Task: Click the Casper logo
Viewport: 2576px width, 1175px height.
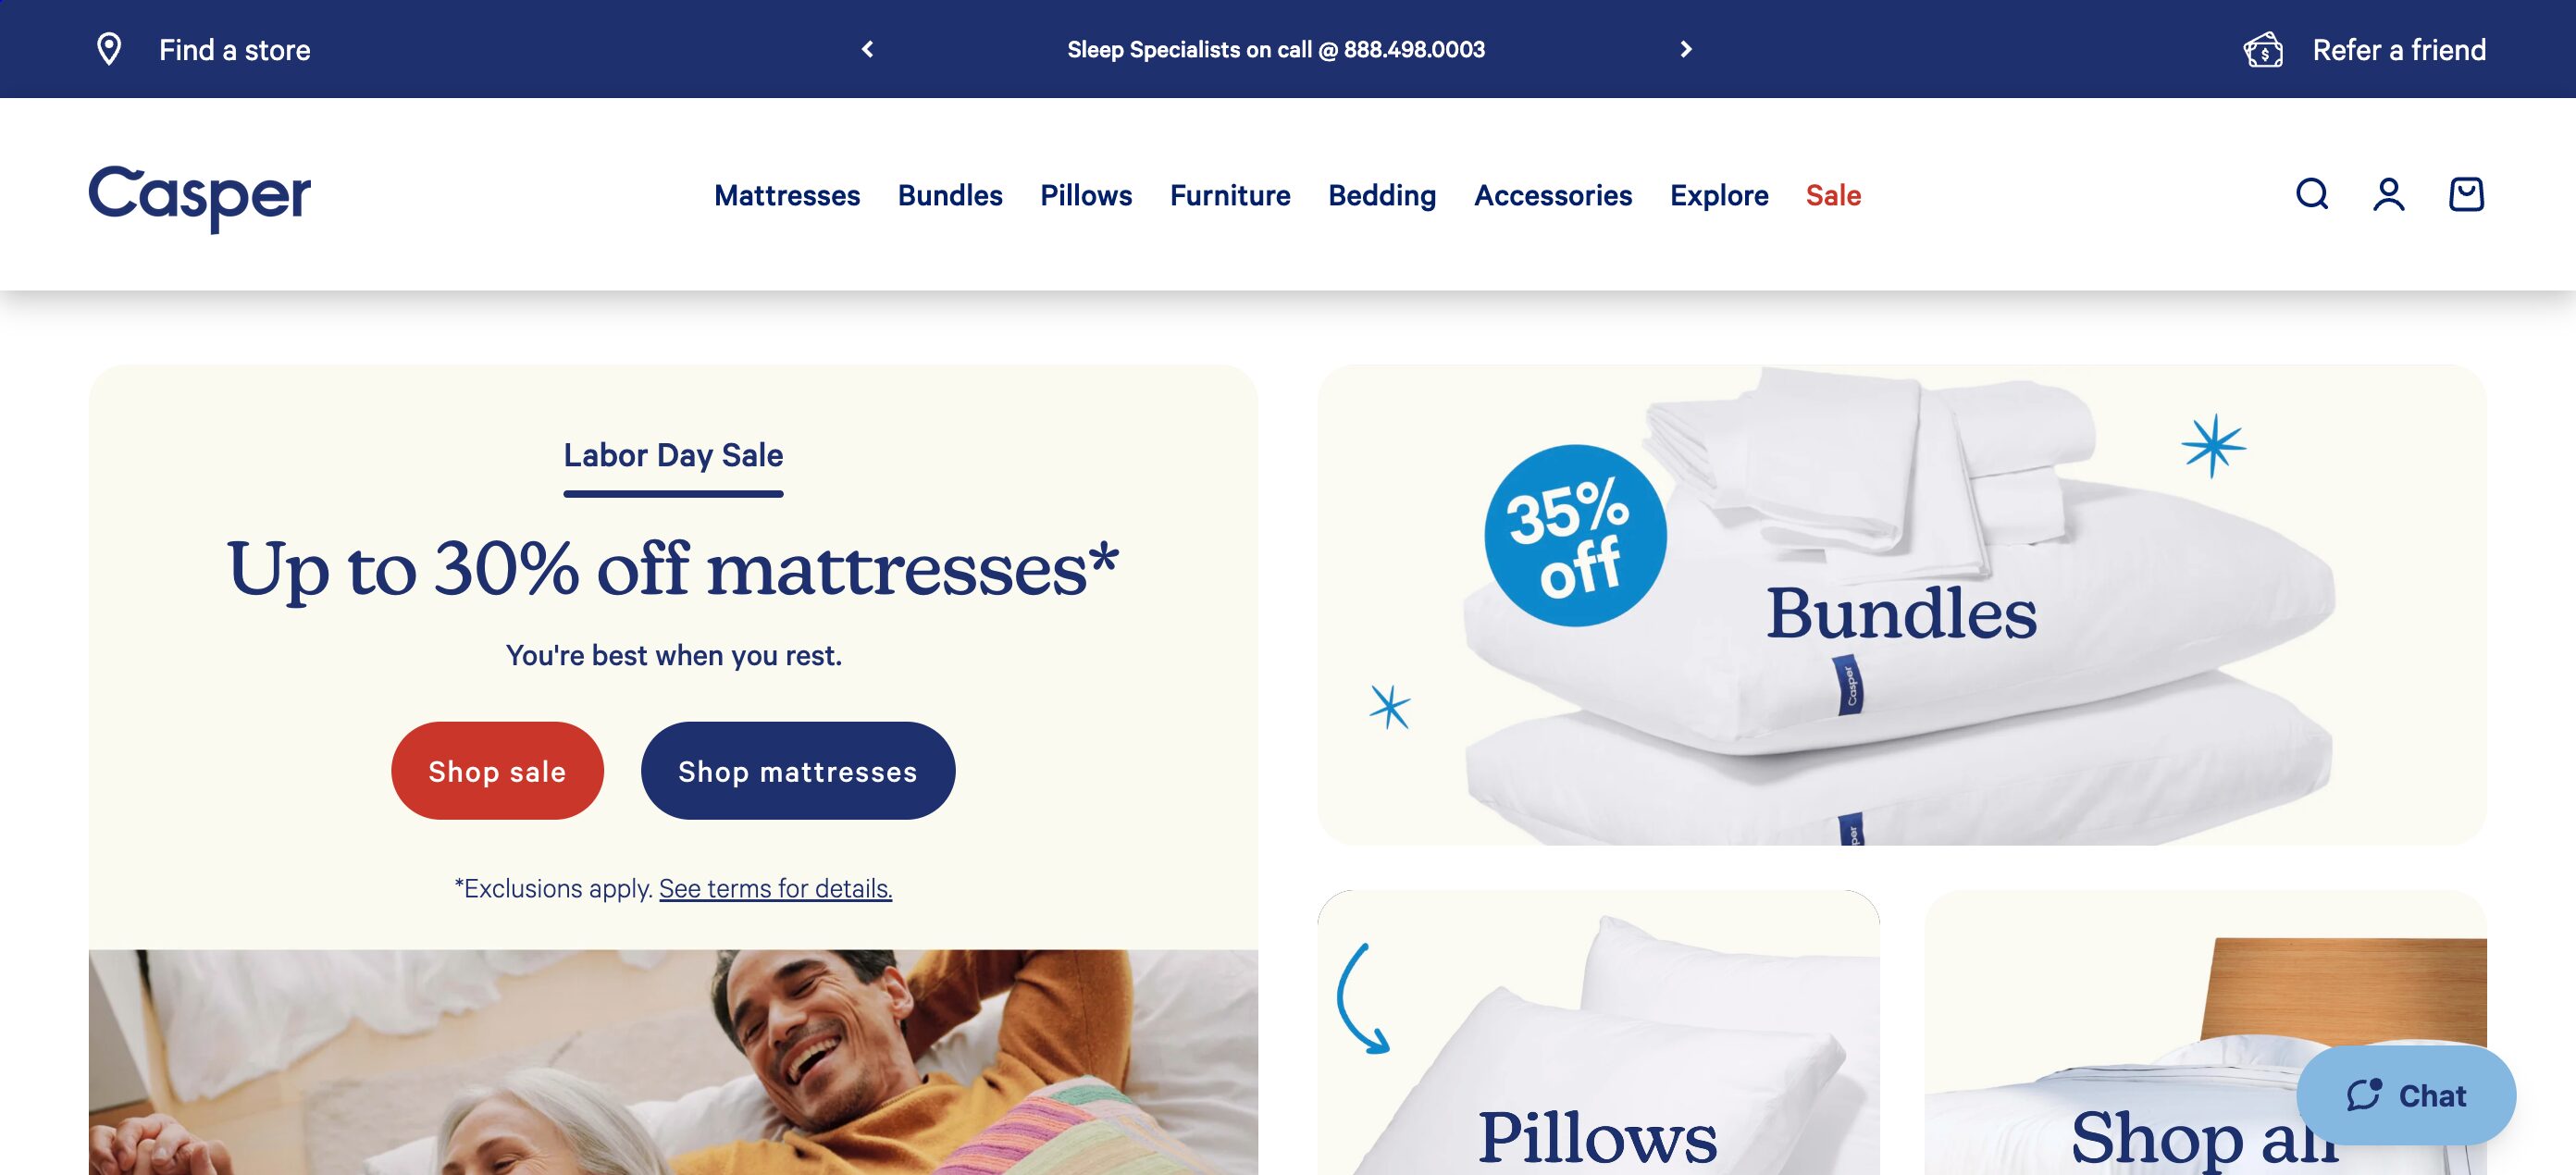Action: point(200,198)
